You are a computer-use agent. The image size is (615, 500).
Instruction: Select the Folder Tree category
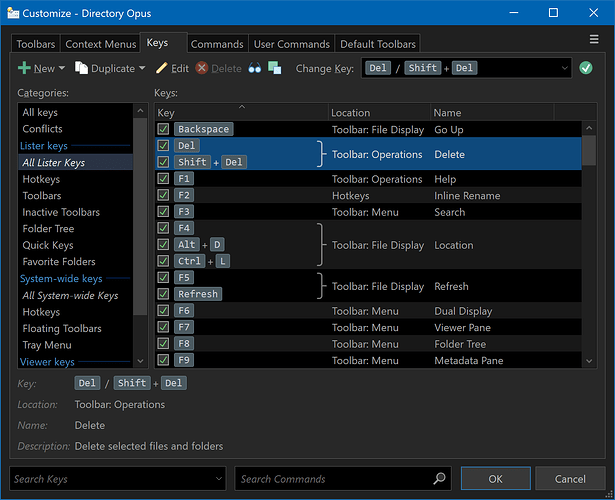[75, 229]
